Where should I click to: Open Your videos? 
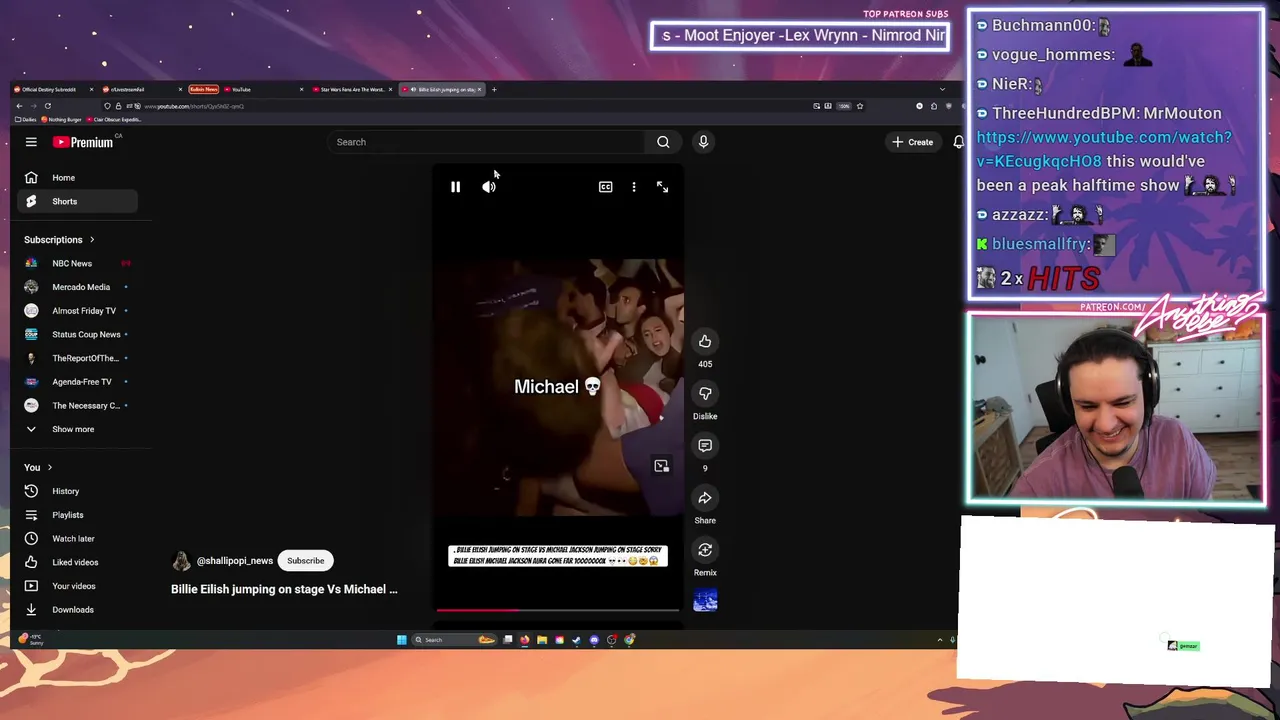[x=76, y=586]
